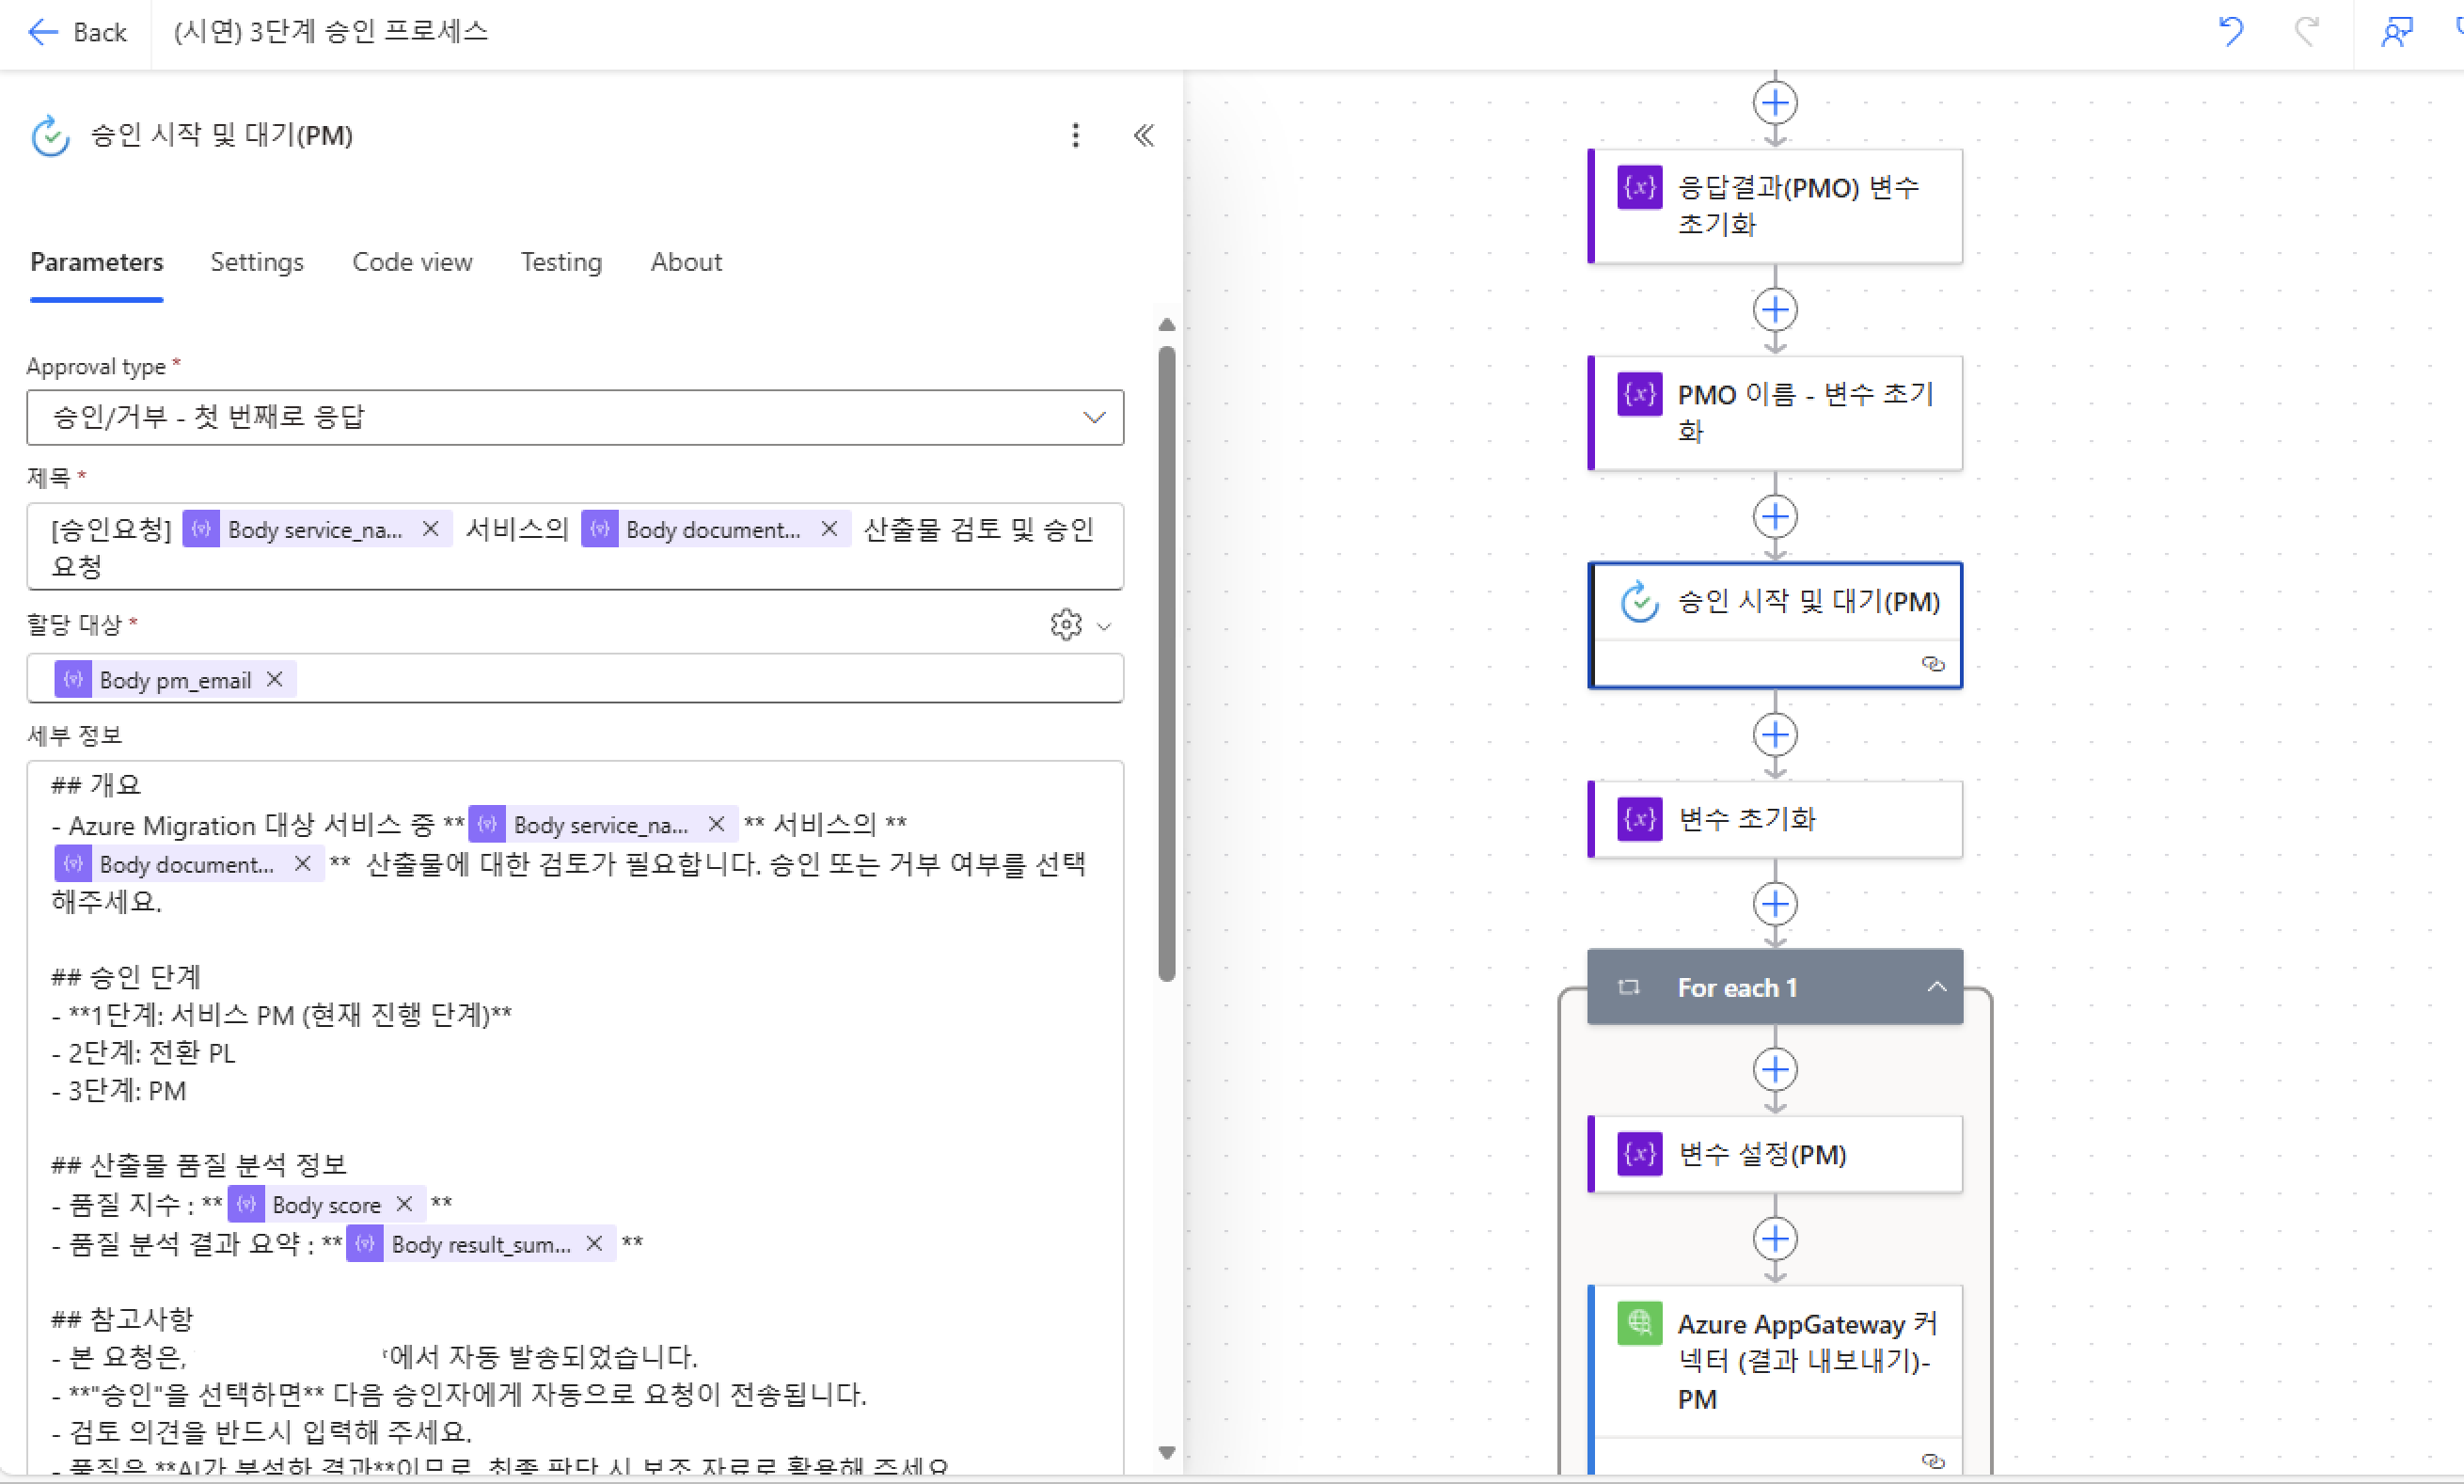
Task: Remove Body service_na token from 제목 field
Action: pyautogui.click(x=431, y=529)
